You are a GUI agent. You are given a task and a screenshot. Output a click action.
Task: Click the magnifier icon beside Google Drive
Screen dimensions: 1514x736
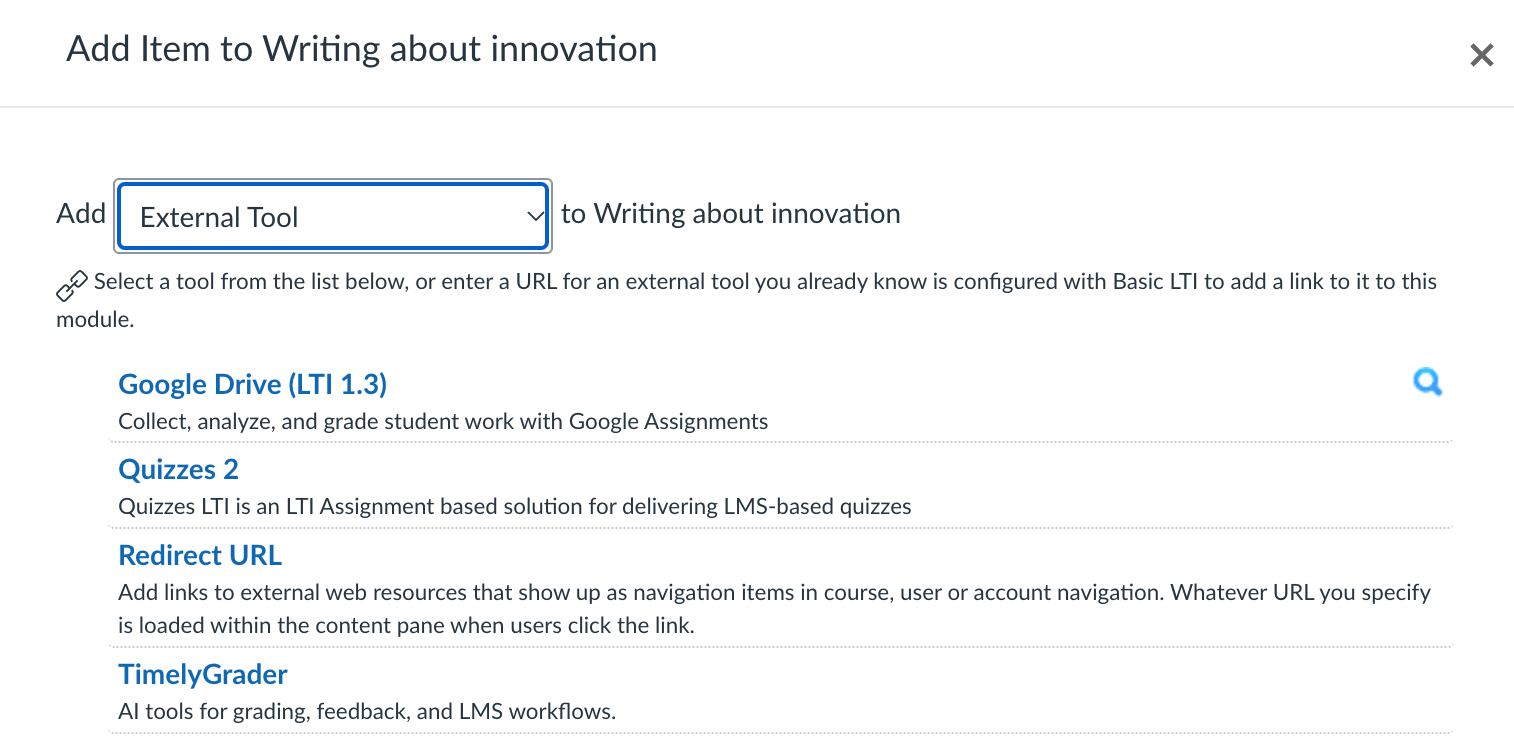pyautogui.click(x=1427, y=382)
